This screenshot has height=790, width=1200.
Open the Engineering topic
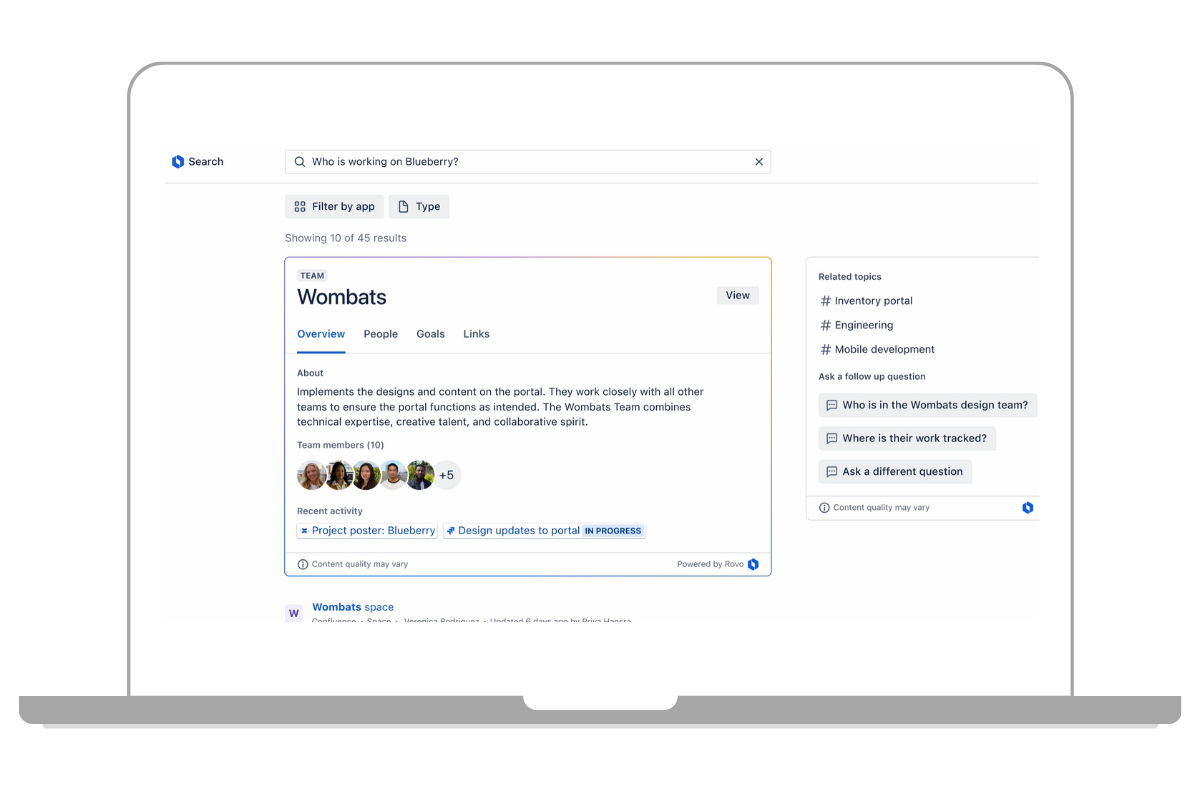(x=864, y=325)
